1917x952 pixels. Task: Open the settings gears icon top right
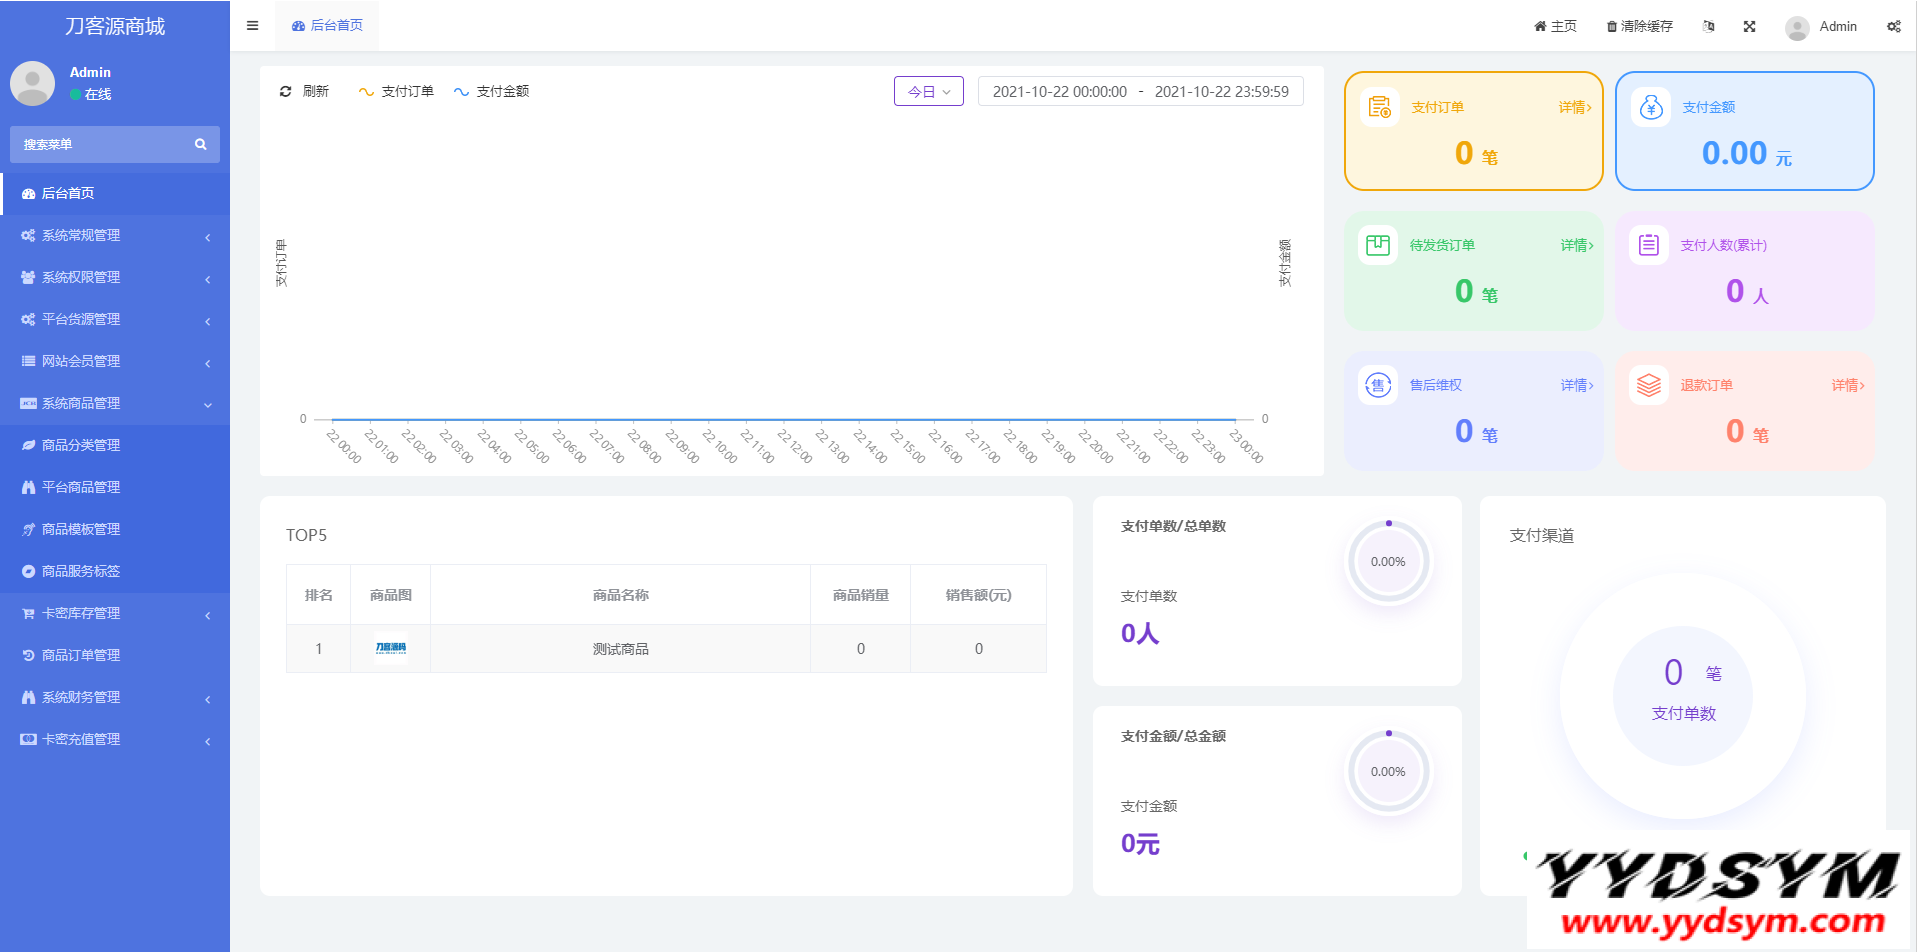point(1893,27)
